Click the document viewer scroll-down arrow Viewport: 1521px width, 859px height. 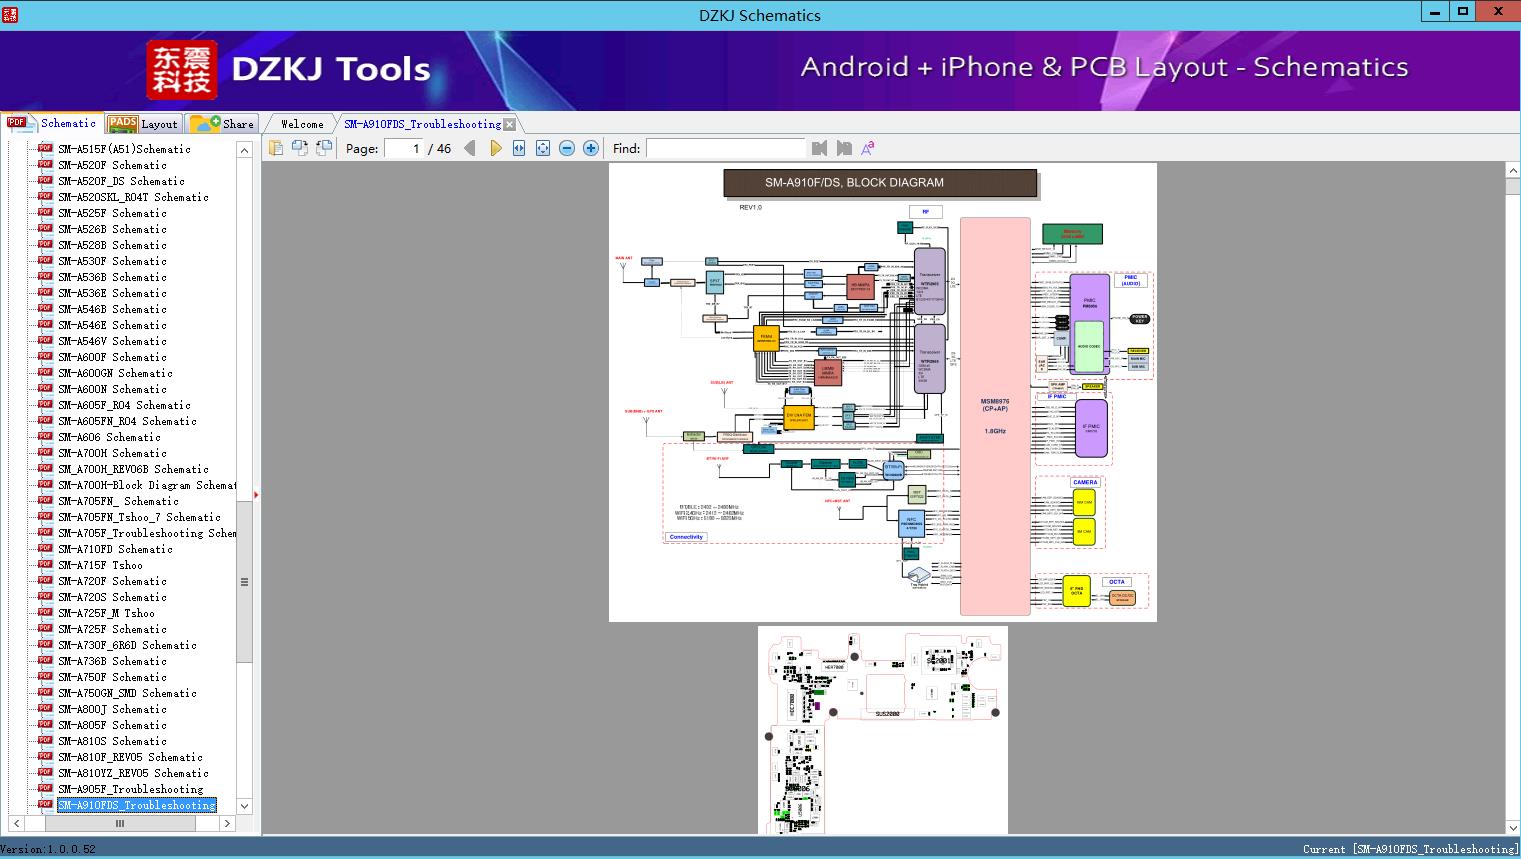1512,826
